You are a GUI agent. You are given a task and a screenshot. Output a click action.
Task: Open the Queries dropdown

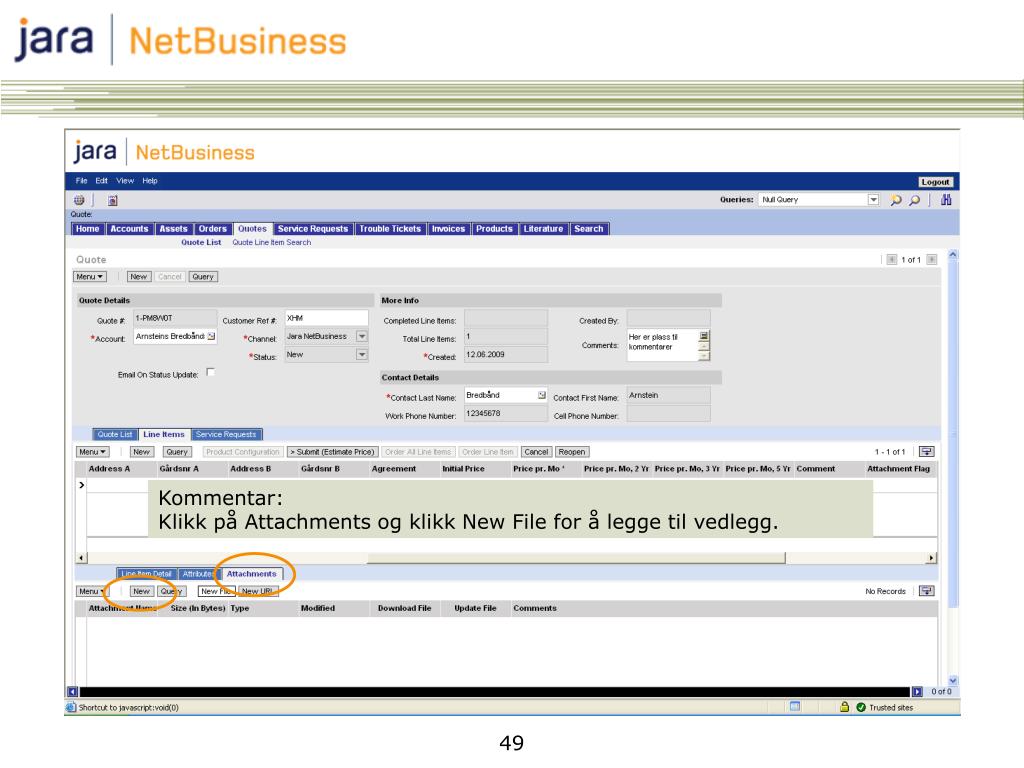(873, 200)
